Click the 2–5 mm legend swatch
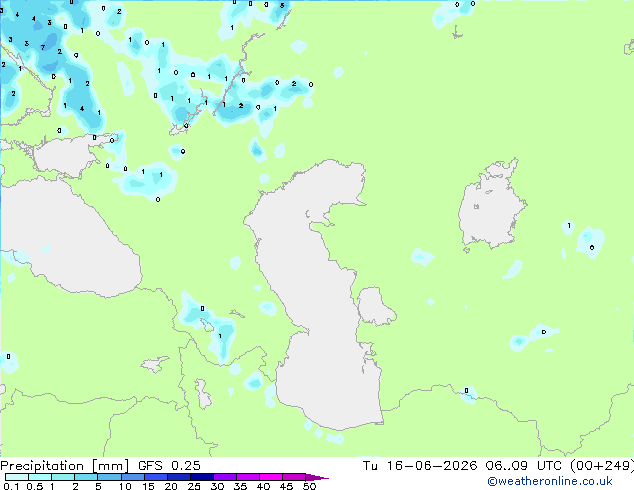 [x=86, y=477]
